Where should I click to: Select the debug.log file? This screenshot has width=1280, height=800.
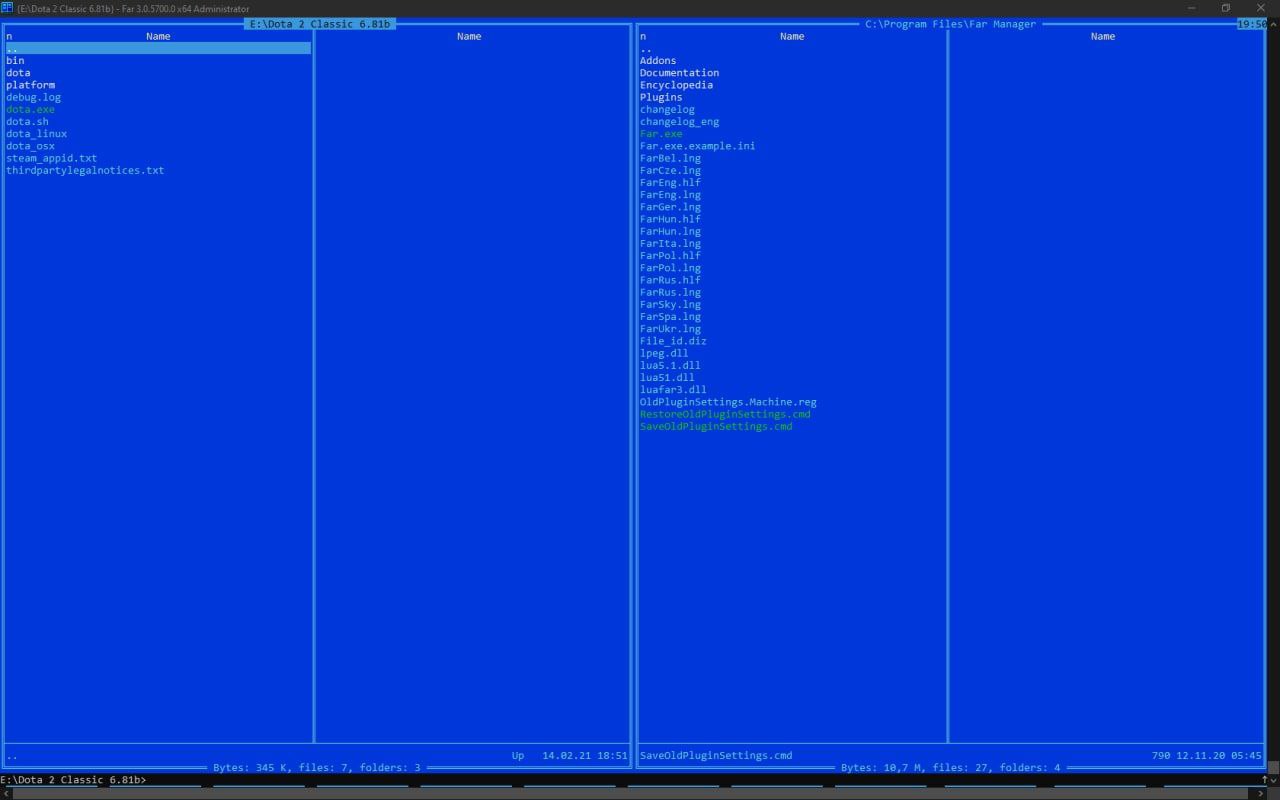point(33,97)
